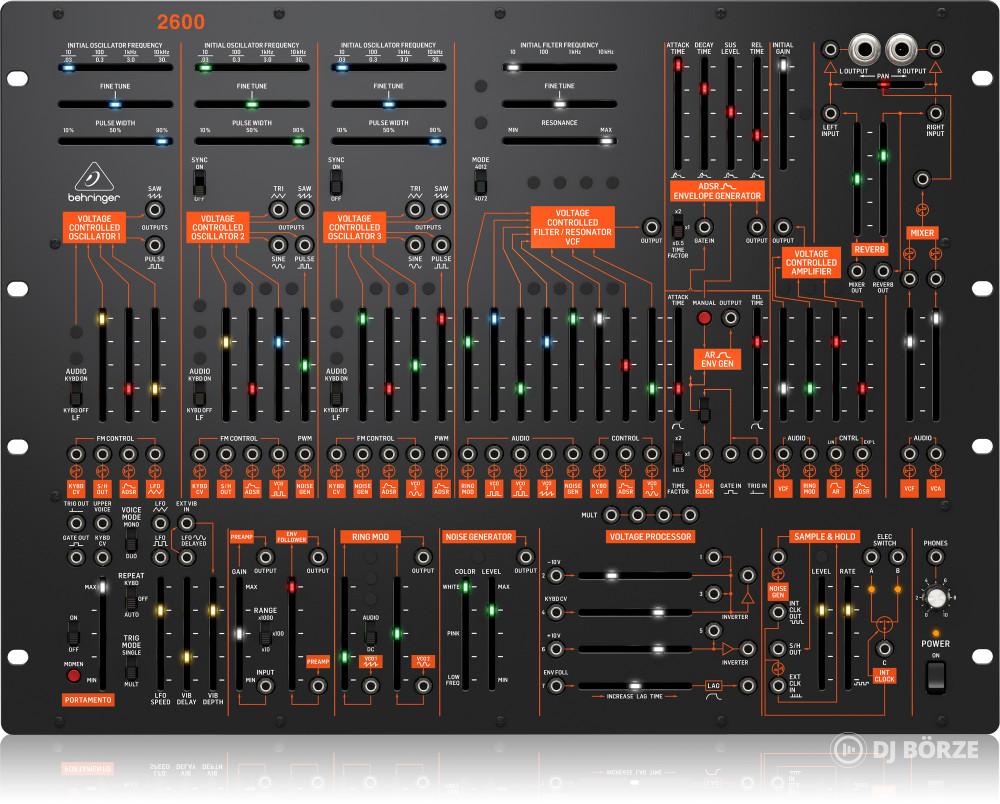Screen dimensions: 1000x804
Task: Click the VCO 3 PULSE output jack
Action: click(x=441, y=245)
